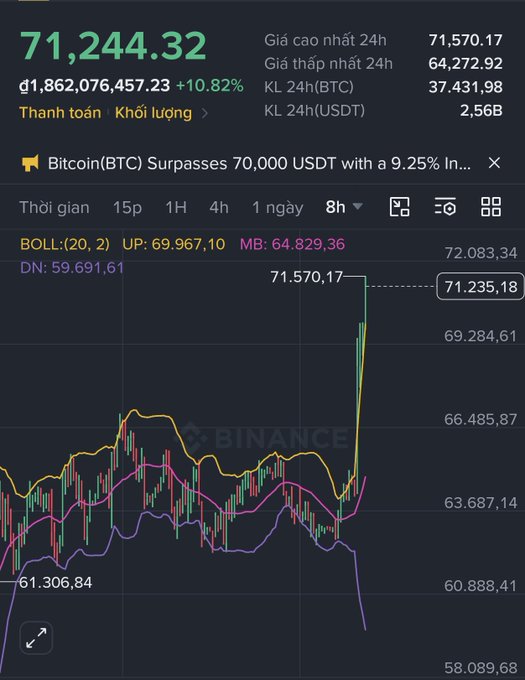The height and width of the screenshot is (680, 525).
Task: Switch to 4h interval
Action: coord(219,208)
